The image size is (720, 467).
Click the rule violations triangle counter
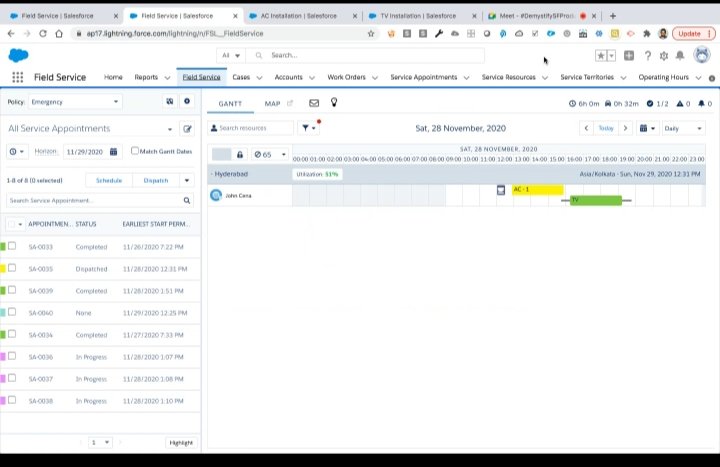[x=683, y=104]
